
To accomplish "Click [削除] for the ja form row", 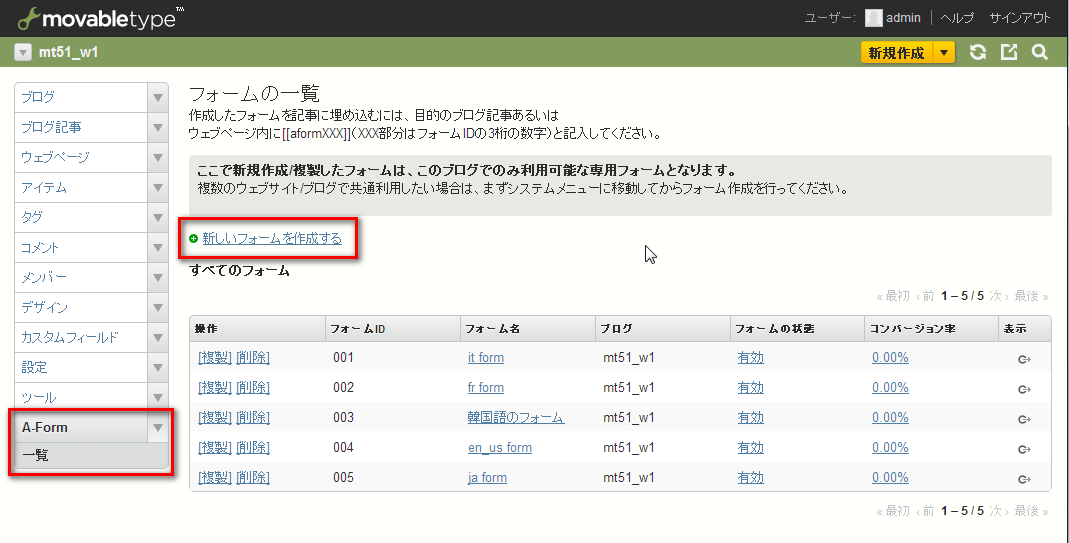I will (x=253, y=478).
